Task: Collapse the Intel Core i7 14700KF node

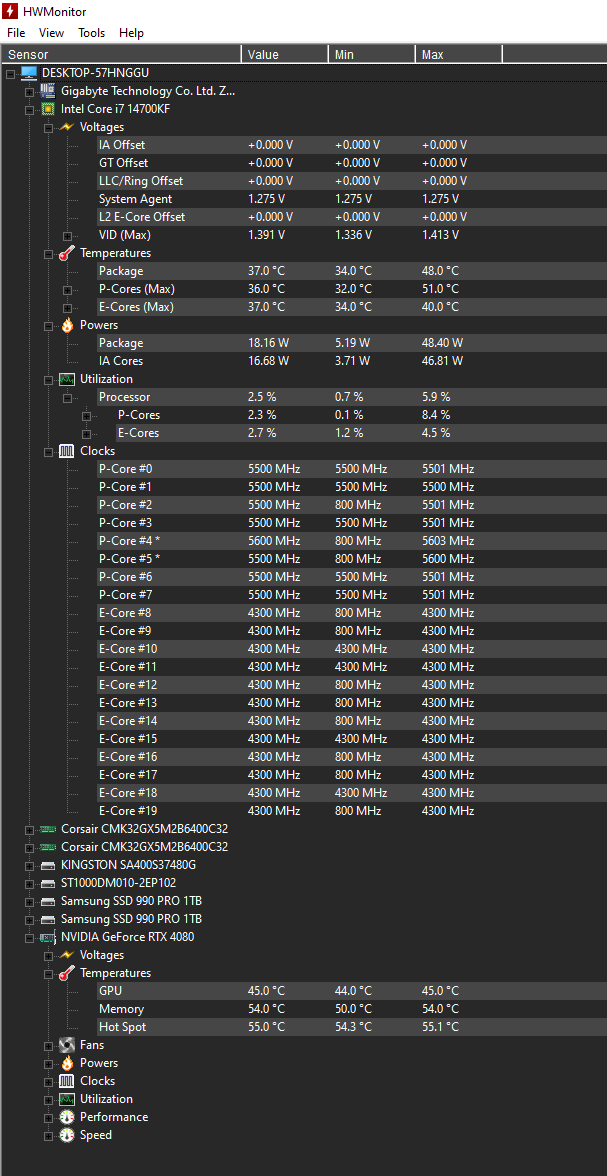Action: pyautogui.click(x=29, y=110)
